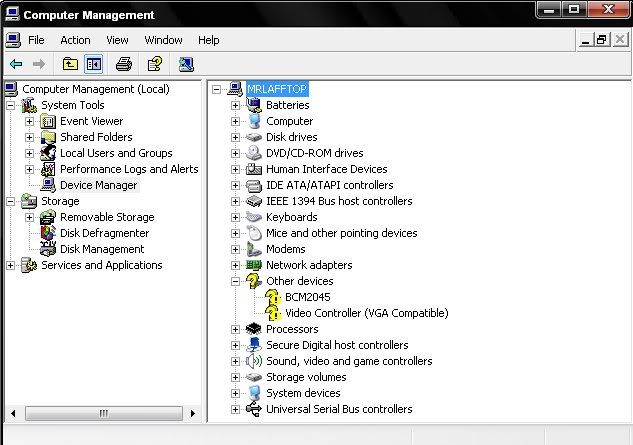Click the Computer Management title bar icon

tap(12, 14)
